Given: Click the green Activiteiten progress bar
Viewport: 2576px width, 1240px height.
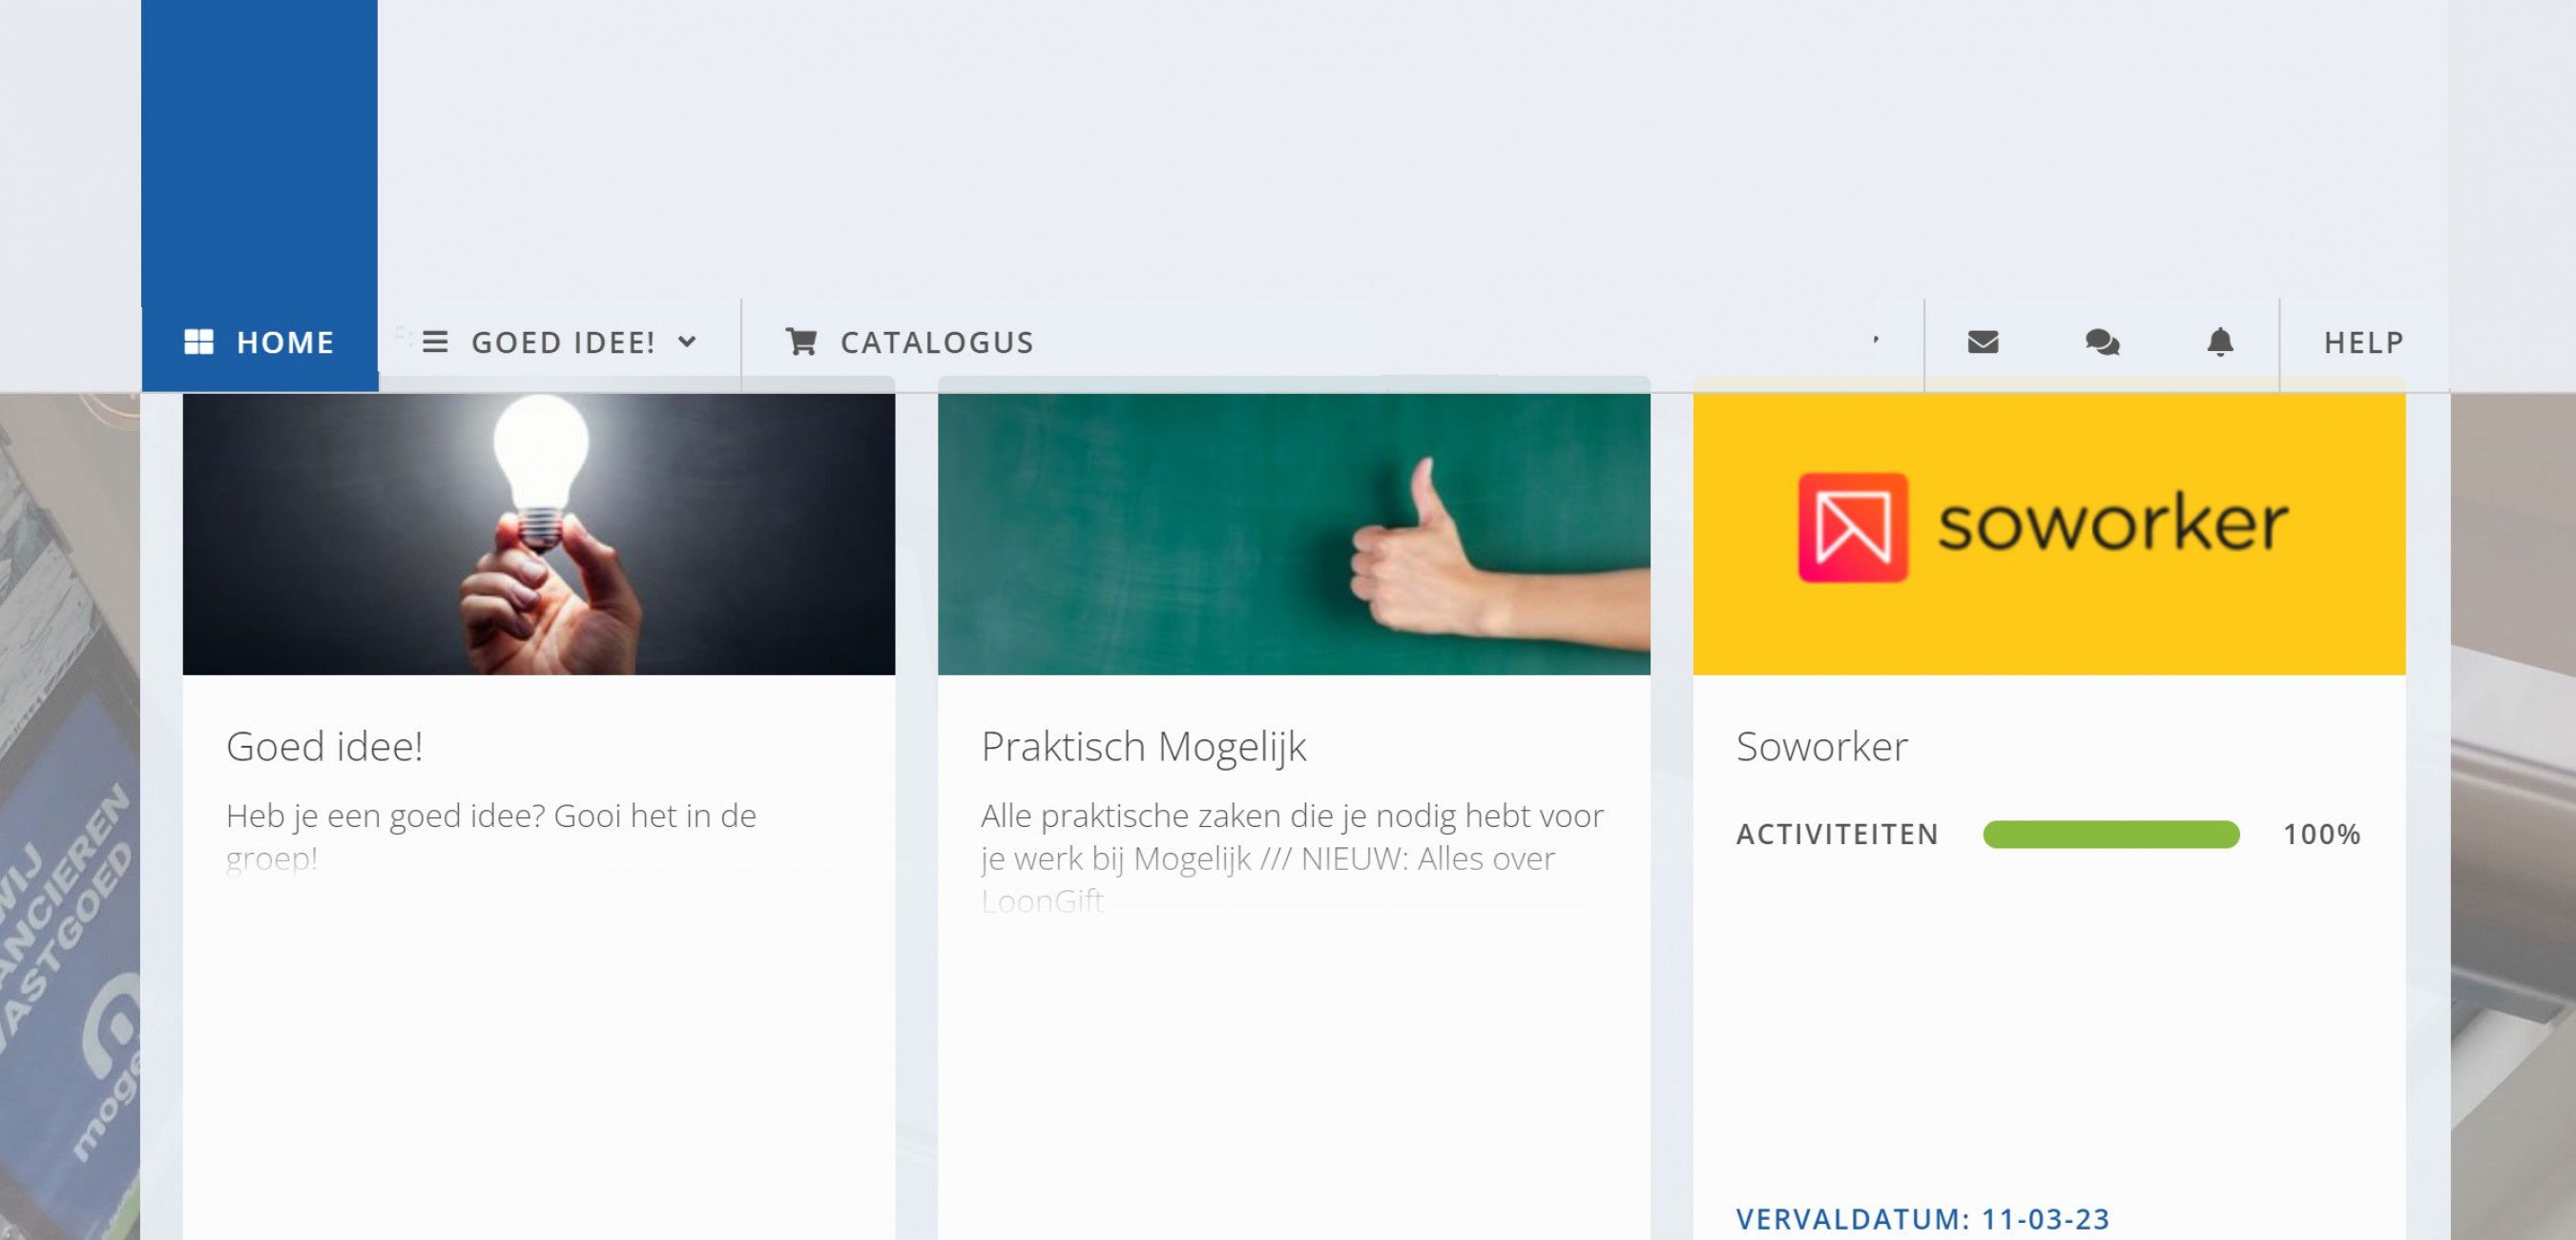Looking at the screenshot, I should (2110, 834).
